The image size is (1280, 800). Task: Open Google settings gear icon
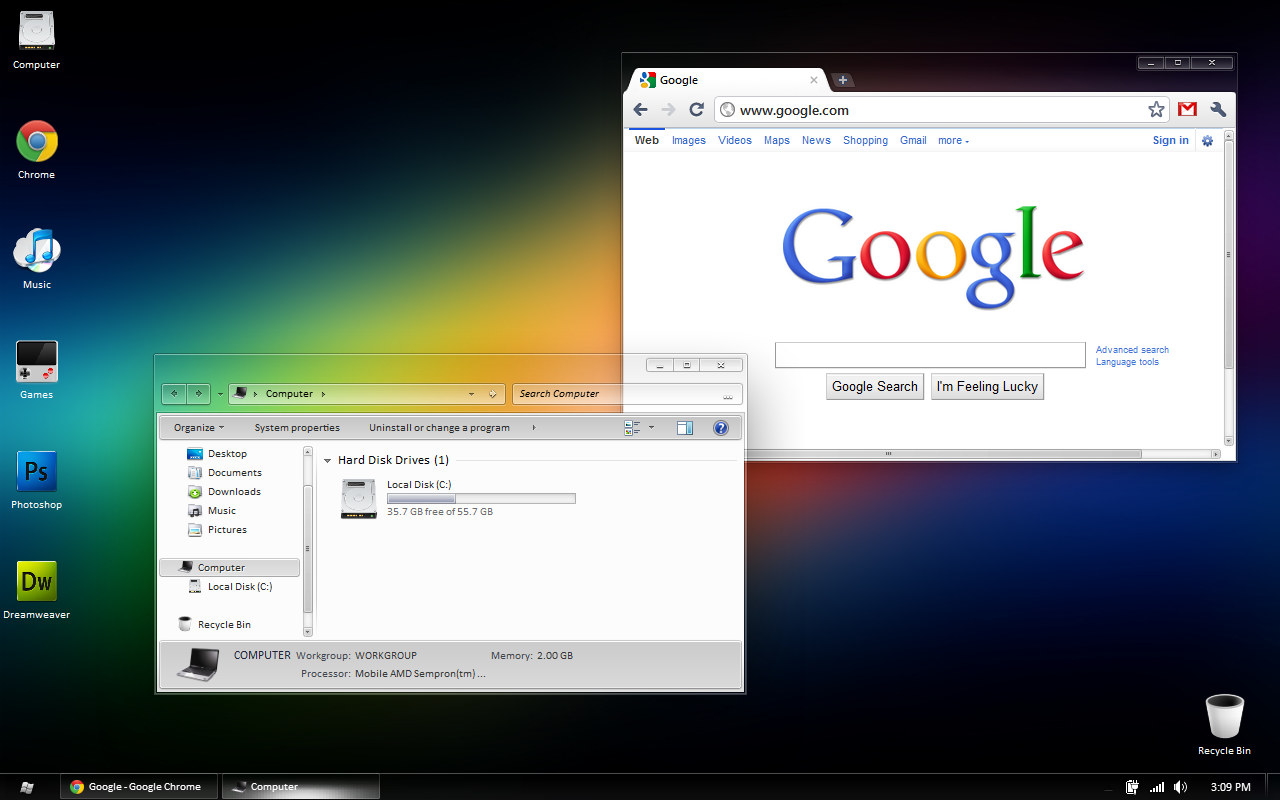1207,141
